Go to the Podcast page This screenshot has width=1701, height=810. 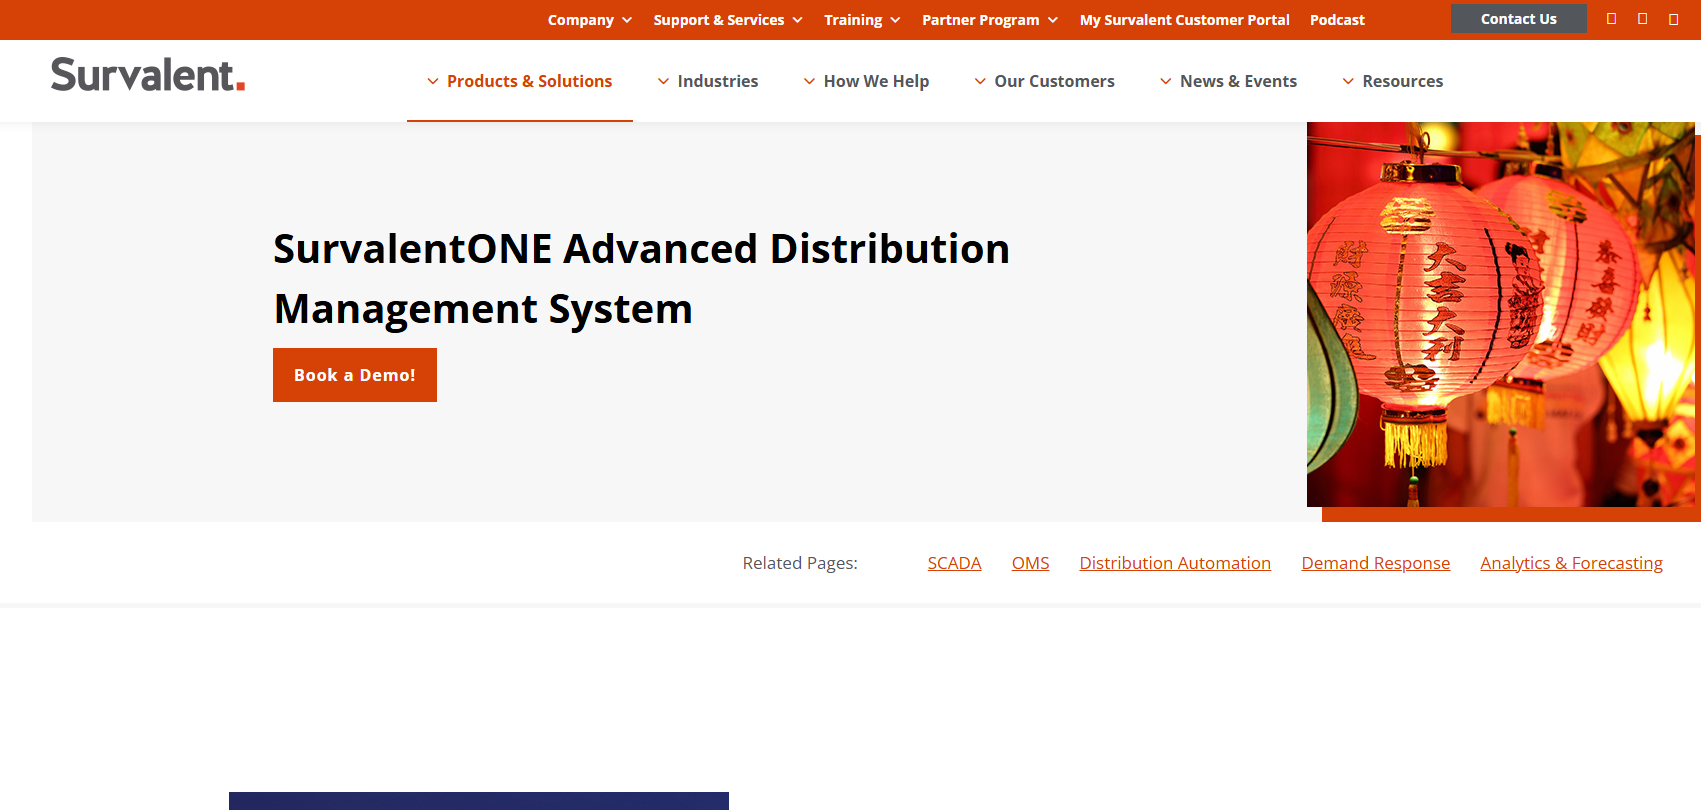pyautogui.click(x=1337, y=20)
